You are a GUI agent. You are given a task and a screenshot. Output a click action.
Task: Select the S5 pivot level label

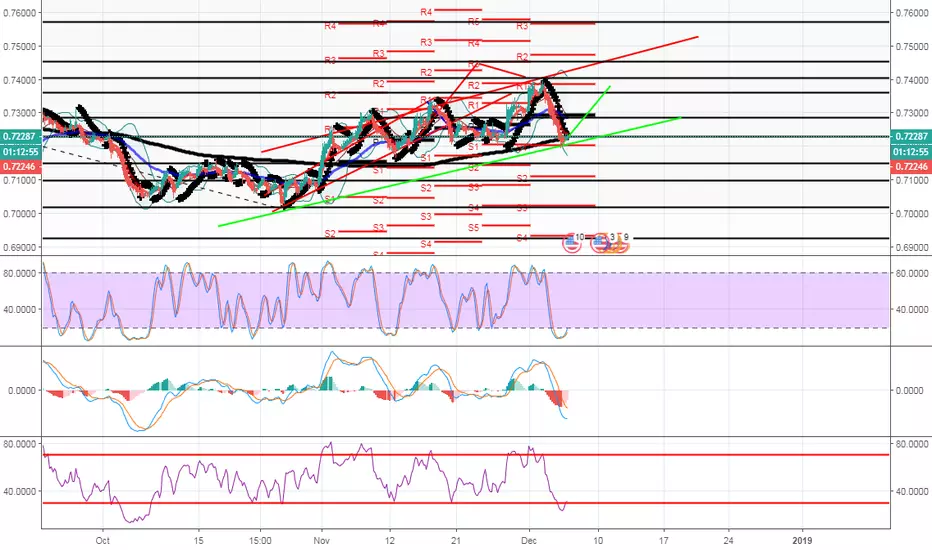[x=473, y=227]
